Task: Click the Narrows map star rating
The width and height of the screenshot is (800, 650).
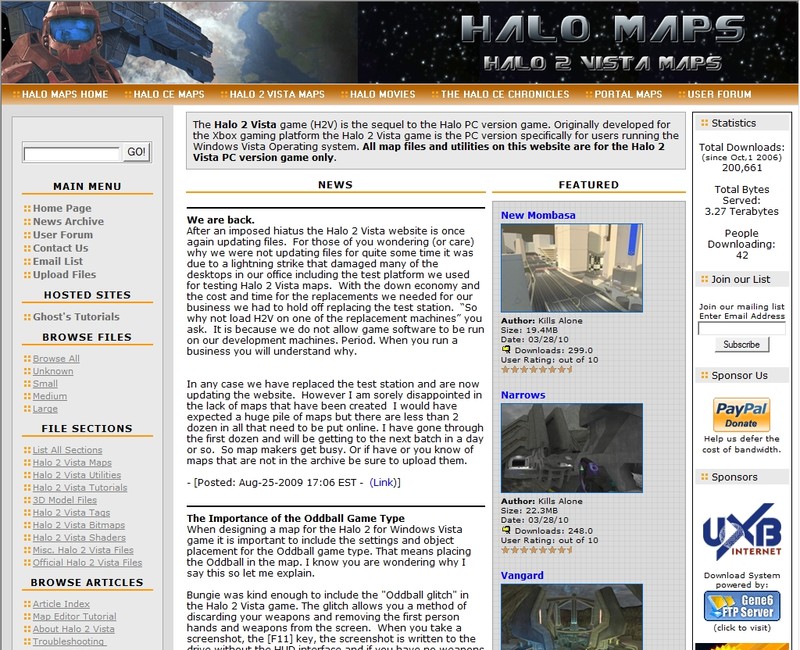Action: pyautogui.click(x=537, y=549)
